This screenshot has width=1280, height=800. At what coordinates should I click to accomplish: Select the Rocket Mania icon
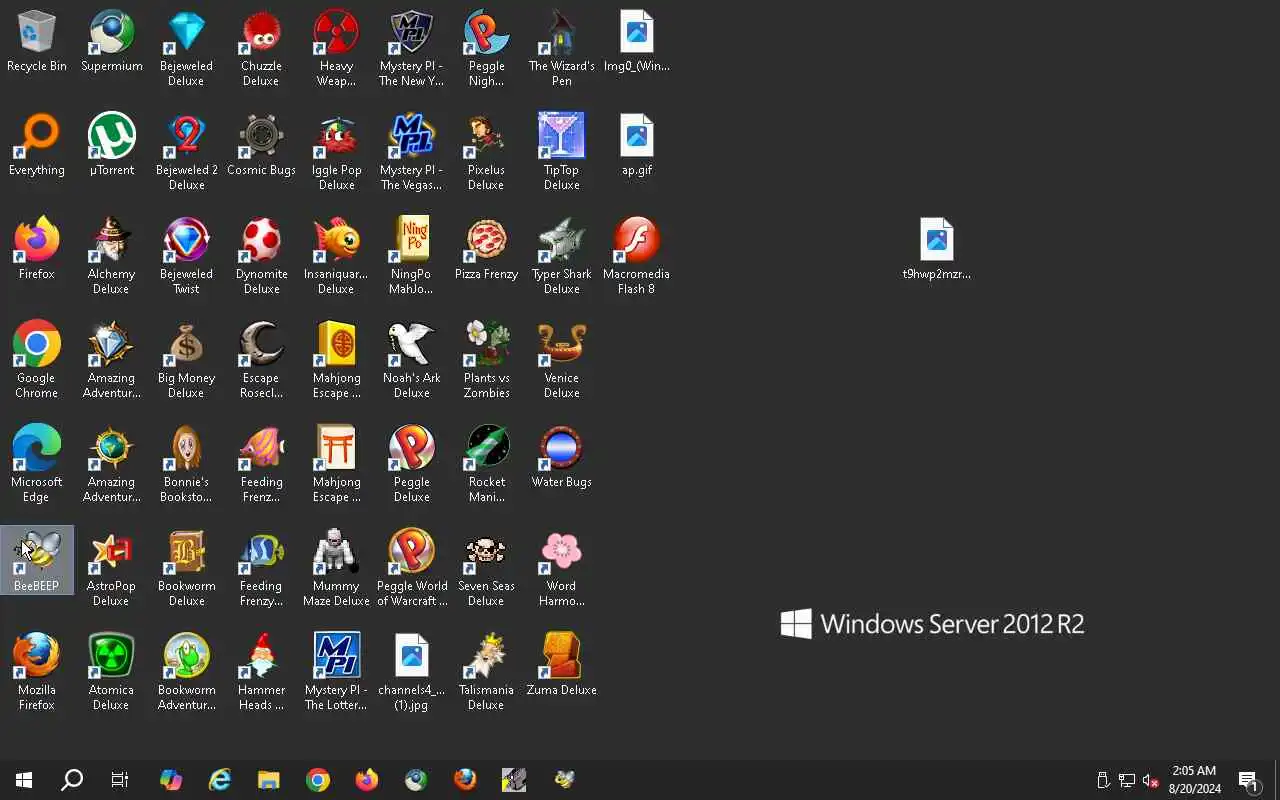[486, 465]
